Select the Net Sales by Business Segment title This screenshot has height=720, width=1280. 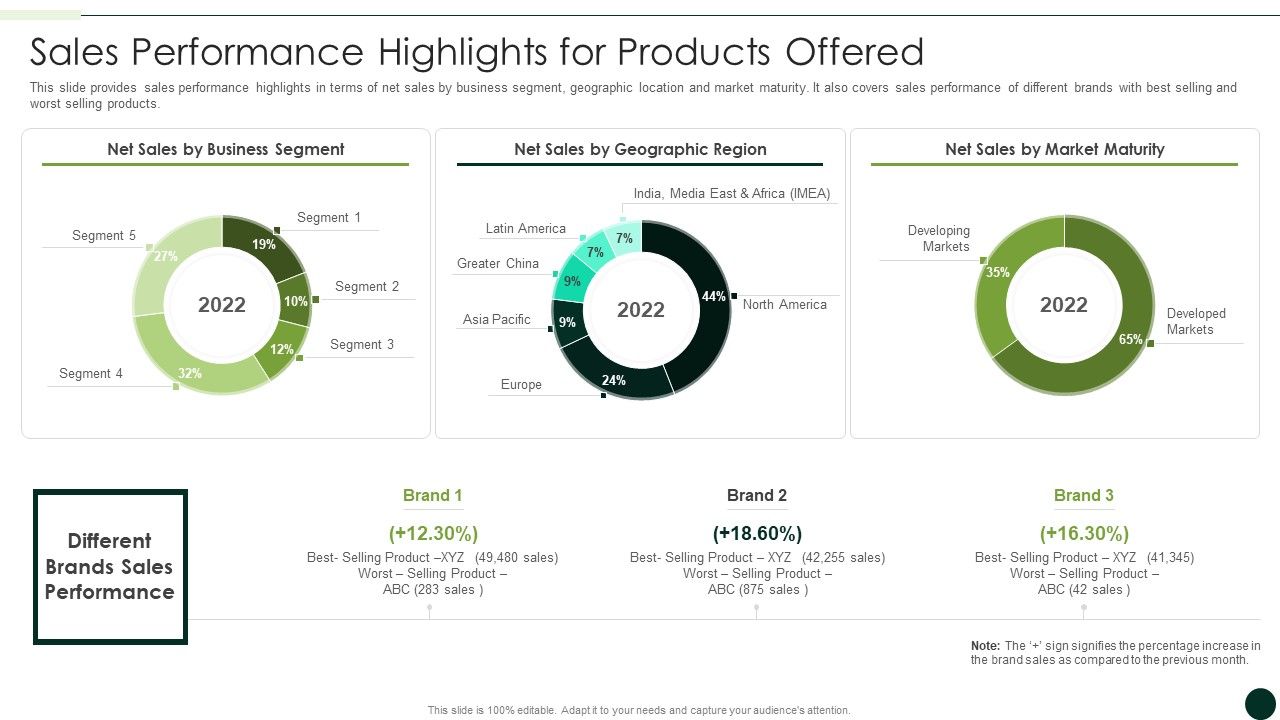226,149
